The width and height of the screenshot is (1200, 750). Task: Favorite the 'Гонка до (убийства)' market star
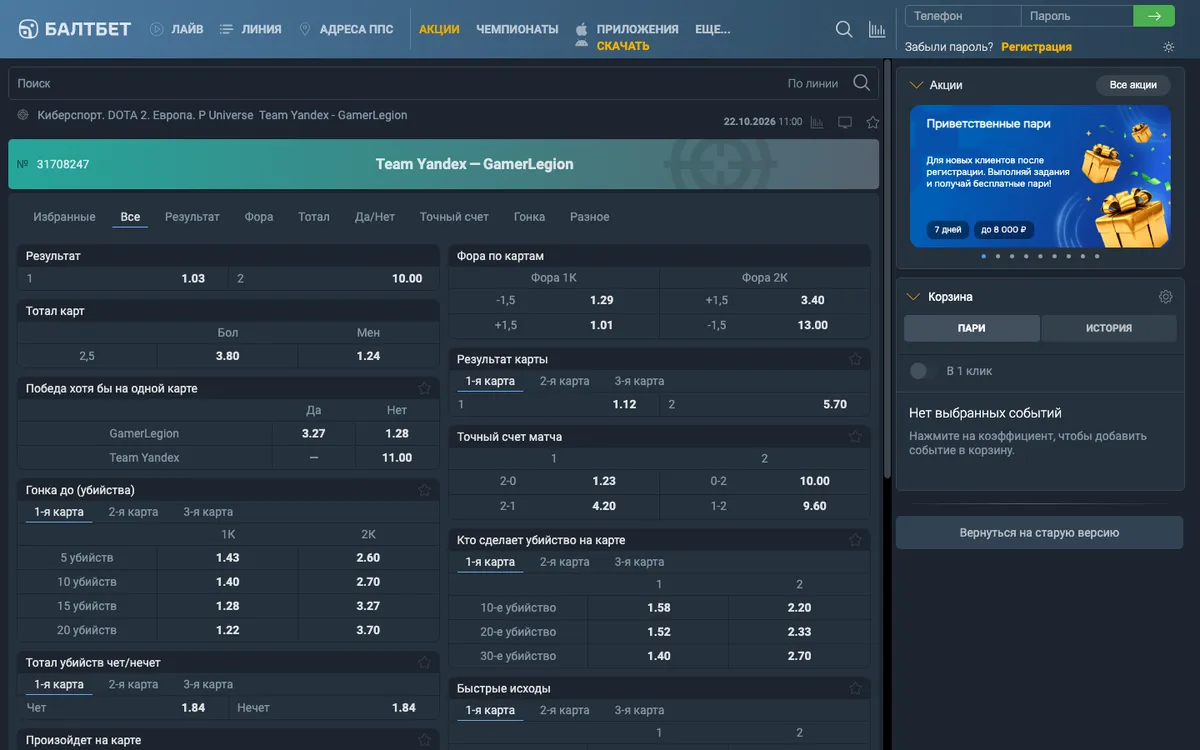point(424,490)
